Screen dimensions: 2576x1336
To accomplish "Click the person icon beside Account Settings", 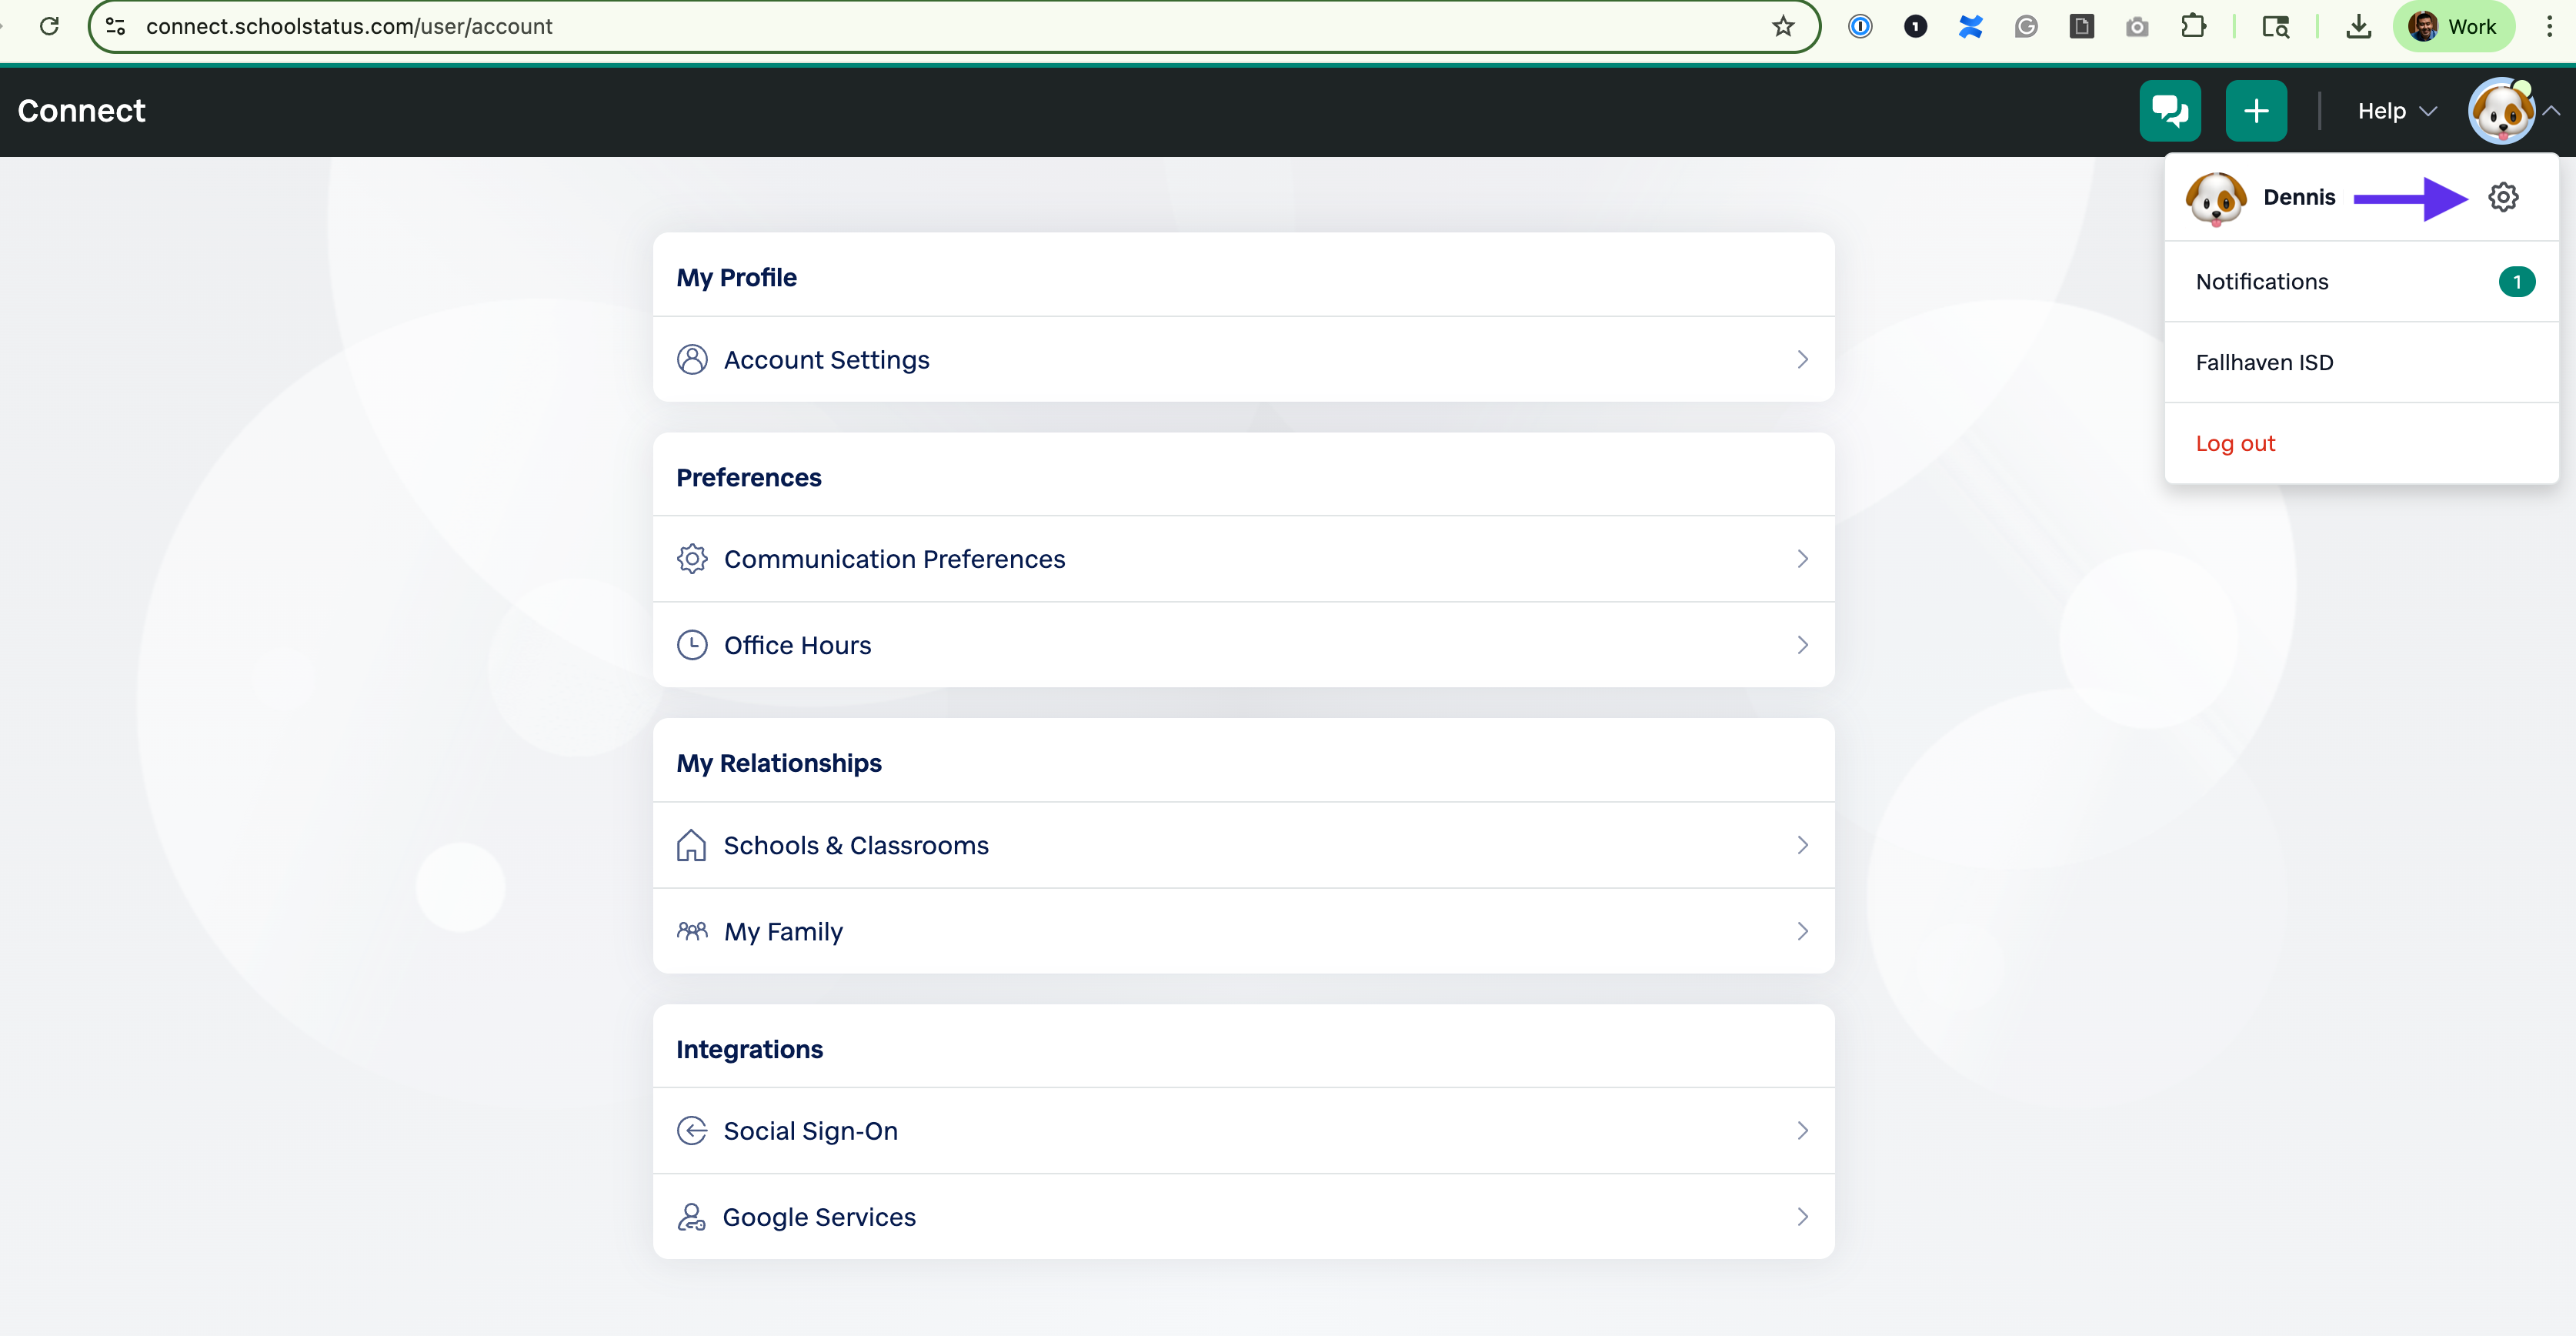I will coord(692,359).
